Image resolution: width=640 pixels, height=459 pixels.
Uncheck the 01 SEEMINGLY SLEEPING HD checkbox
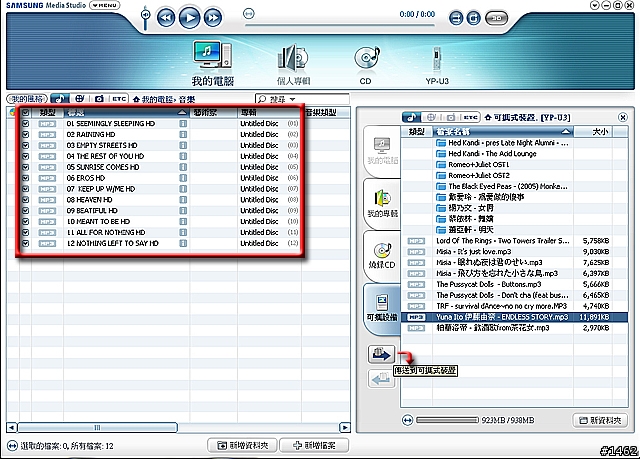tap(26, 124)
